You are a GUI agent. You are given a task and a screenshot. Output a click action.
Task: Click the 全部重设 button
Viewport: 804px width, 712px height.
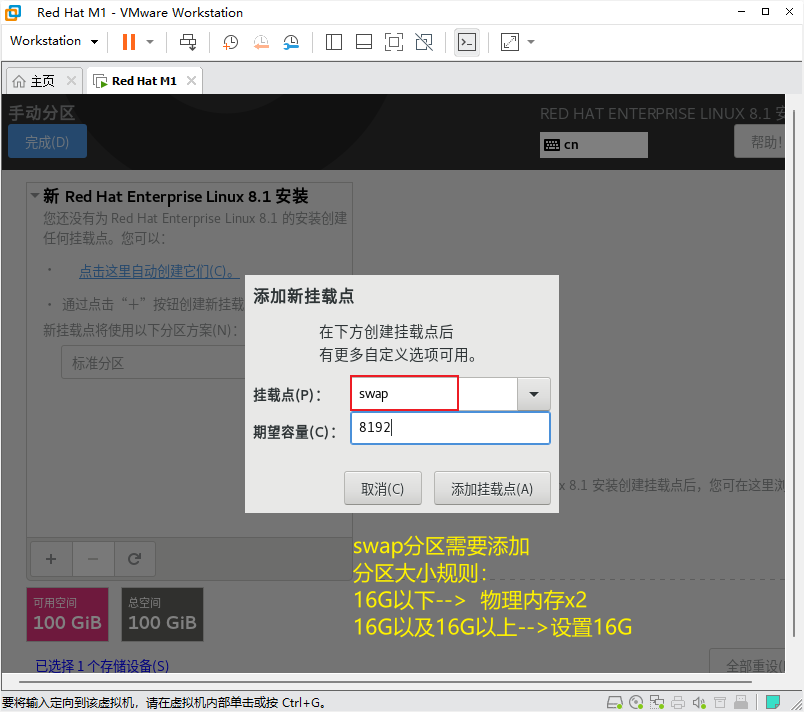tap(749, 662)
